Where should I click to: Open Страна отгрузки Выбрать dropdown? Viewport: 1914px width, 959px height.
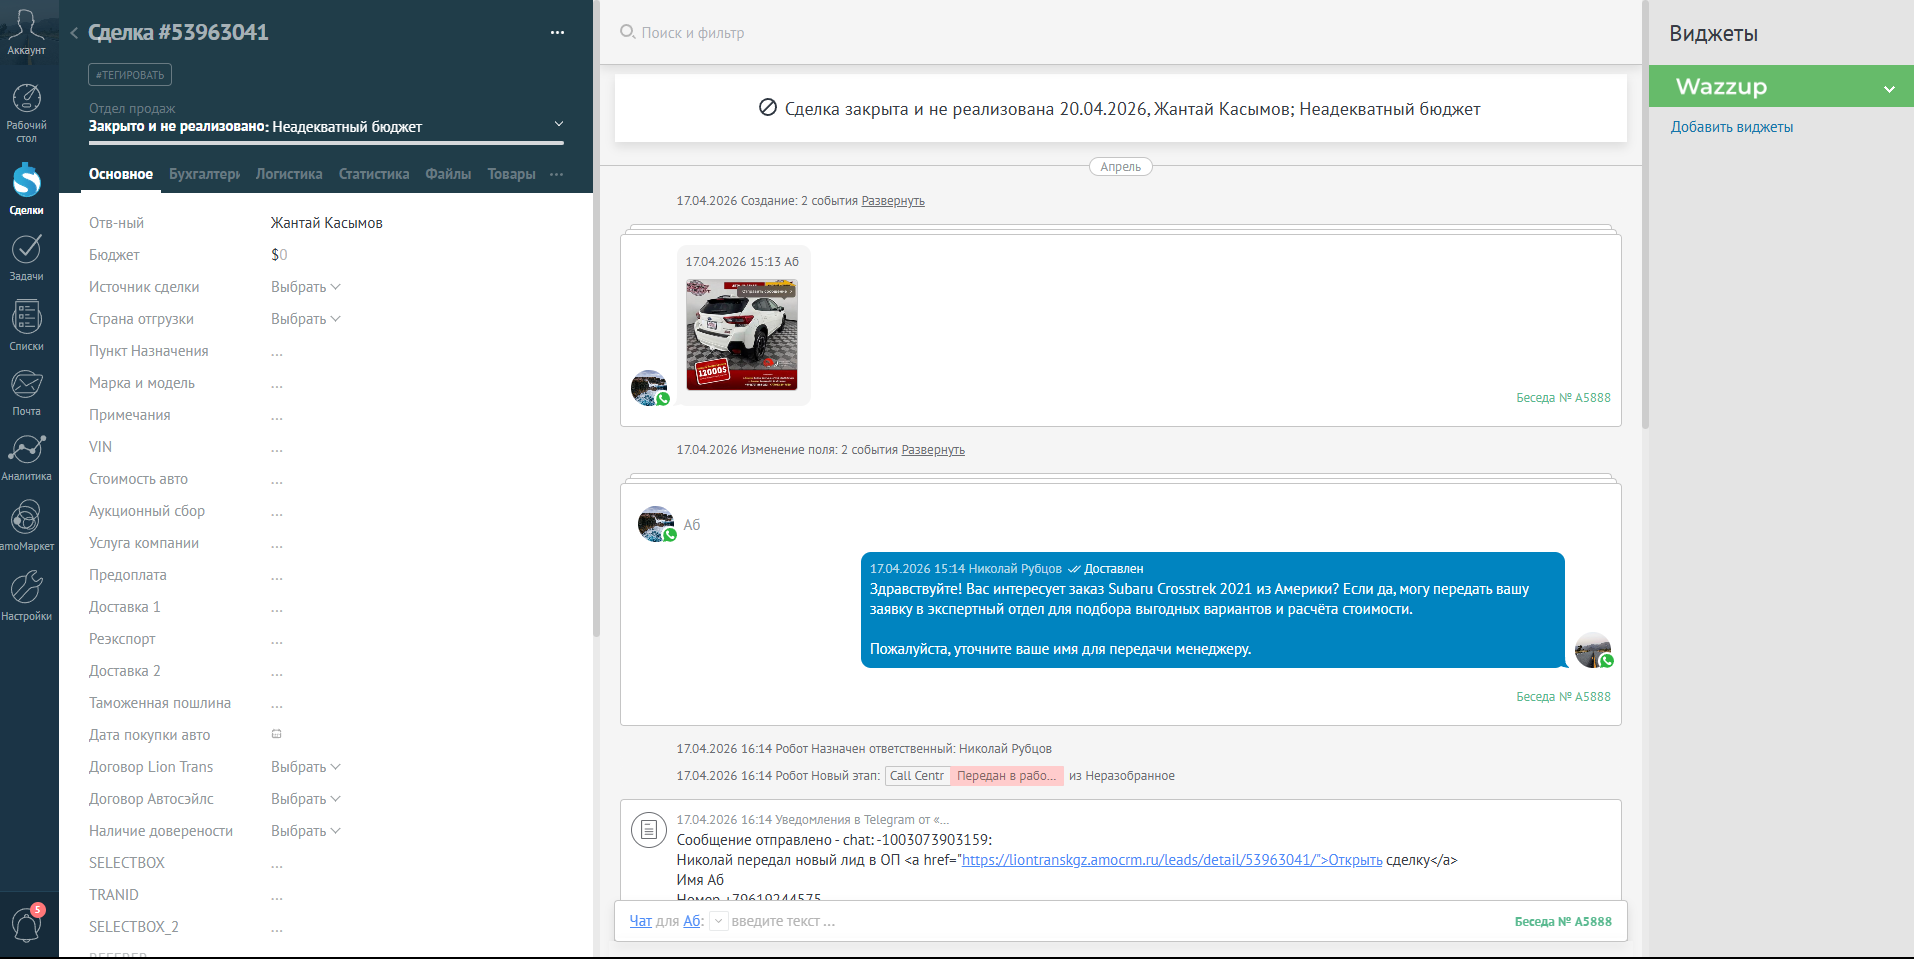305,319
